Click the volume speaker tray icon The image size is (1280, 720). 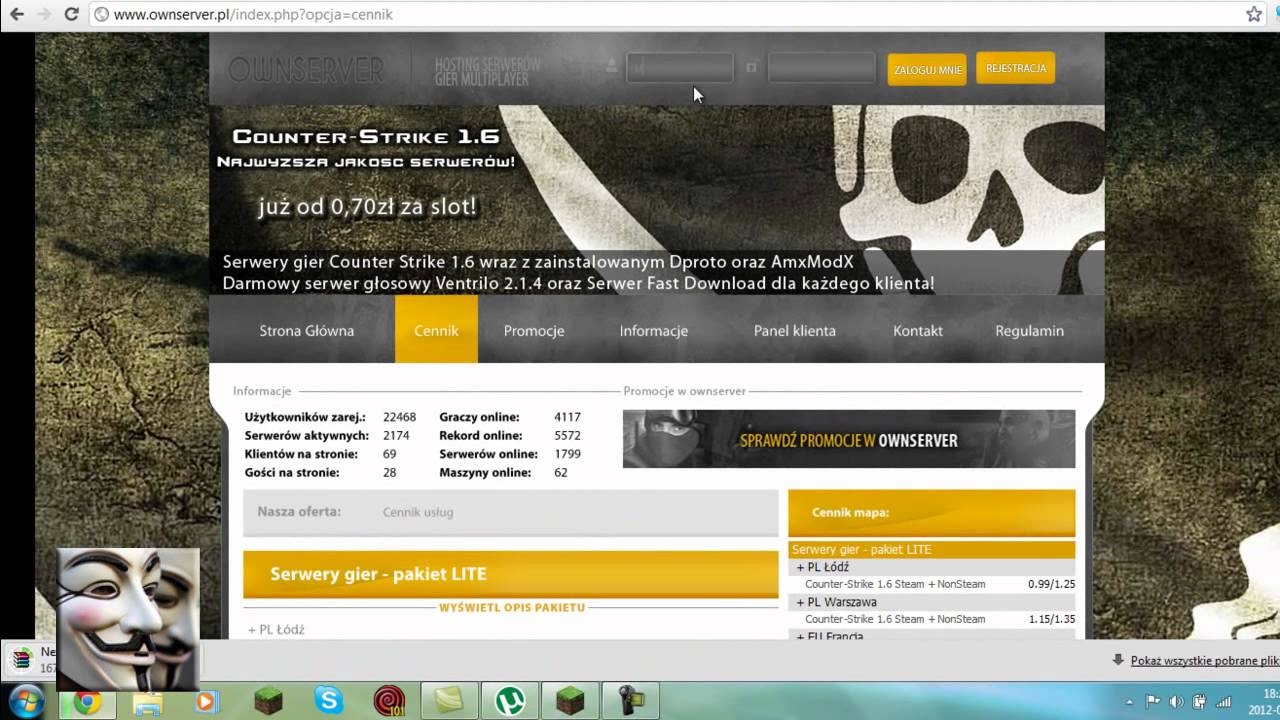pos(1176,702)
